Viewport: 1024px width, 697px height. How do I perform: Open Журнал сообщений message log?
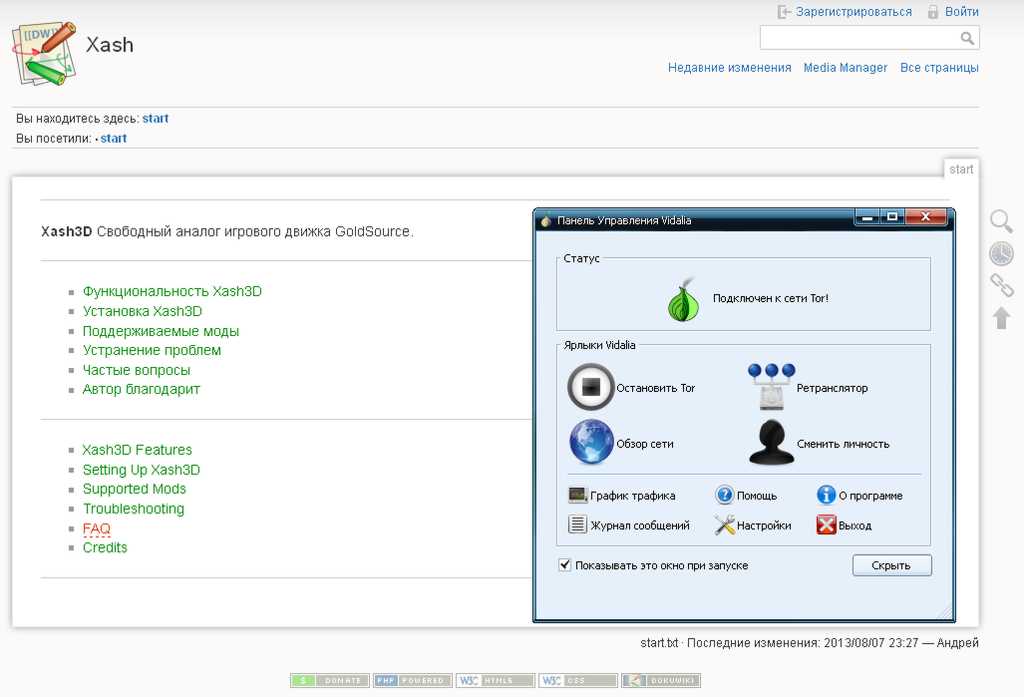click(577, 524)
